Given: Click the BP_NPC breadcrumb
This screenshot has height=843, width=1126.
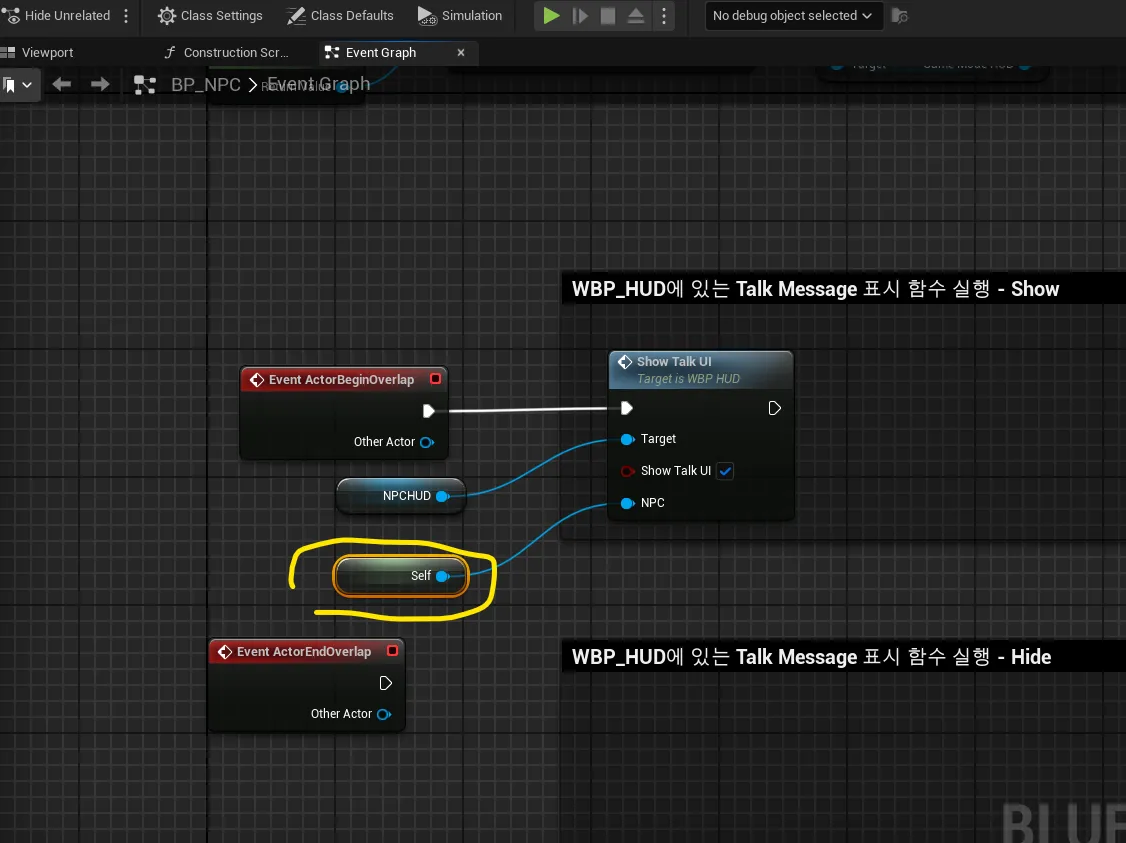Looking at the screenshot, I should pyautogui.click(x=205, y=85).
